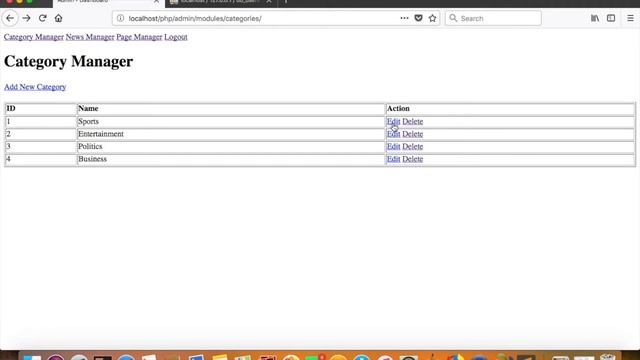Image resolution: width=640 pixels, height=360 pixels.
Task: Switch to the second localhost tab
Action: click(220, 2)
